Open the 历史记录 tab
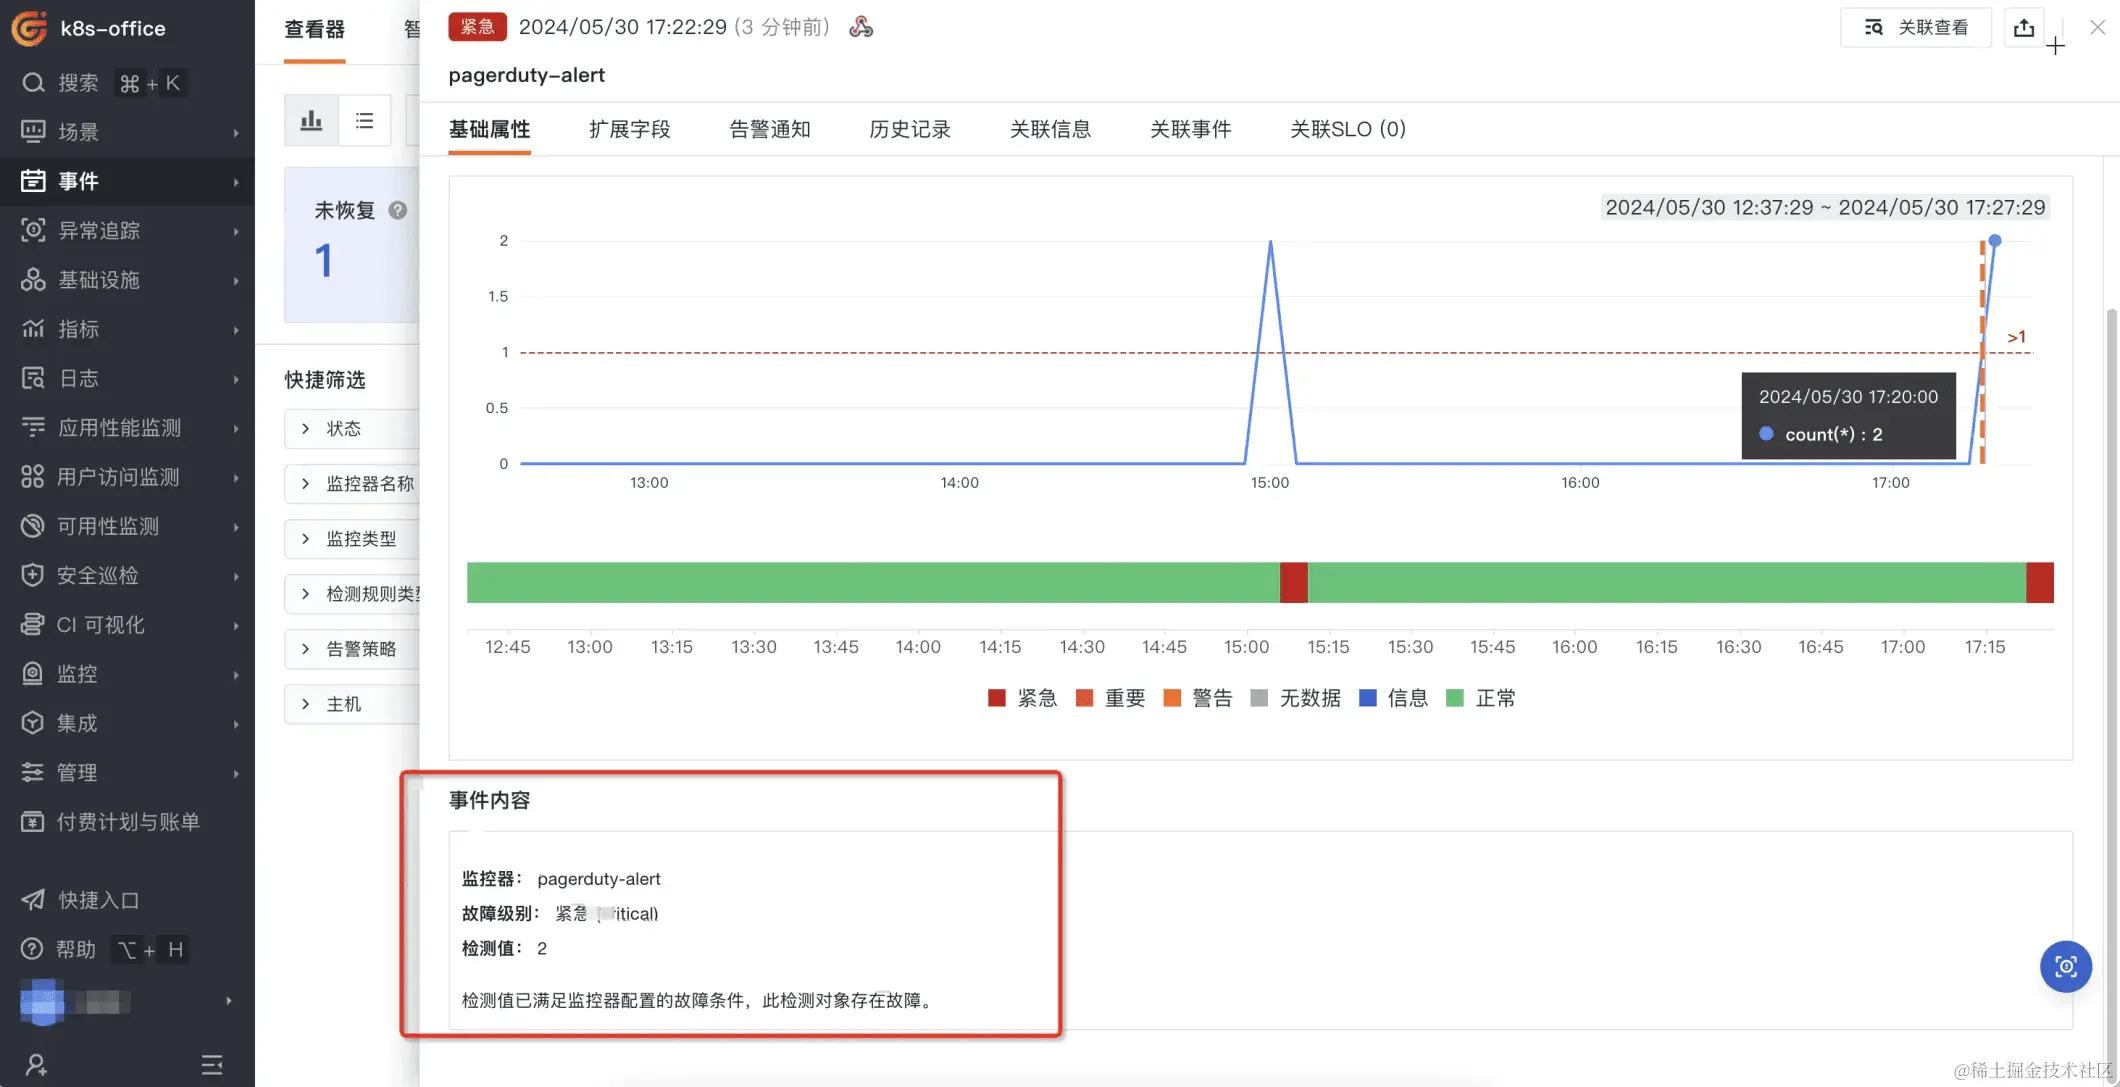This screenshot has height=1087, width=2120. pos(909,129)
